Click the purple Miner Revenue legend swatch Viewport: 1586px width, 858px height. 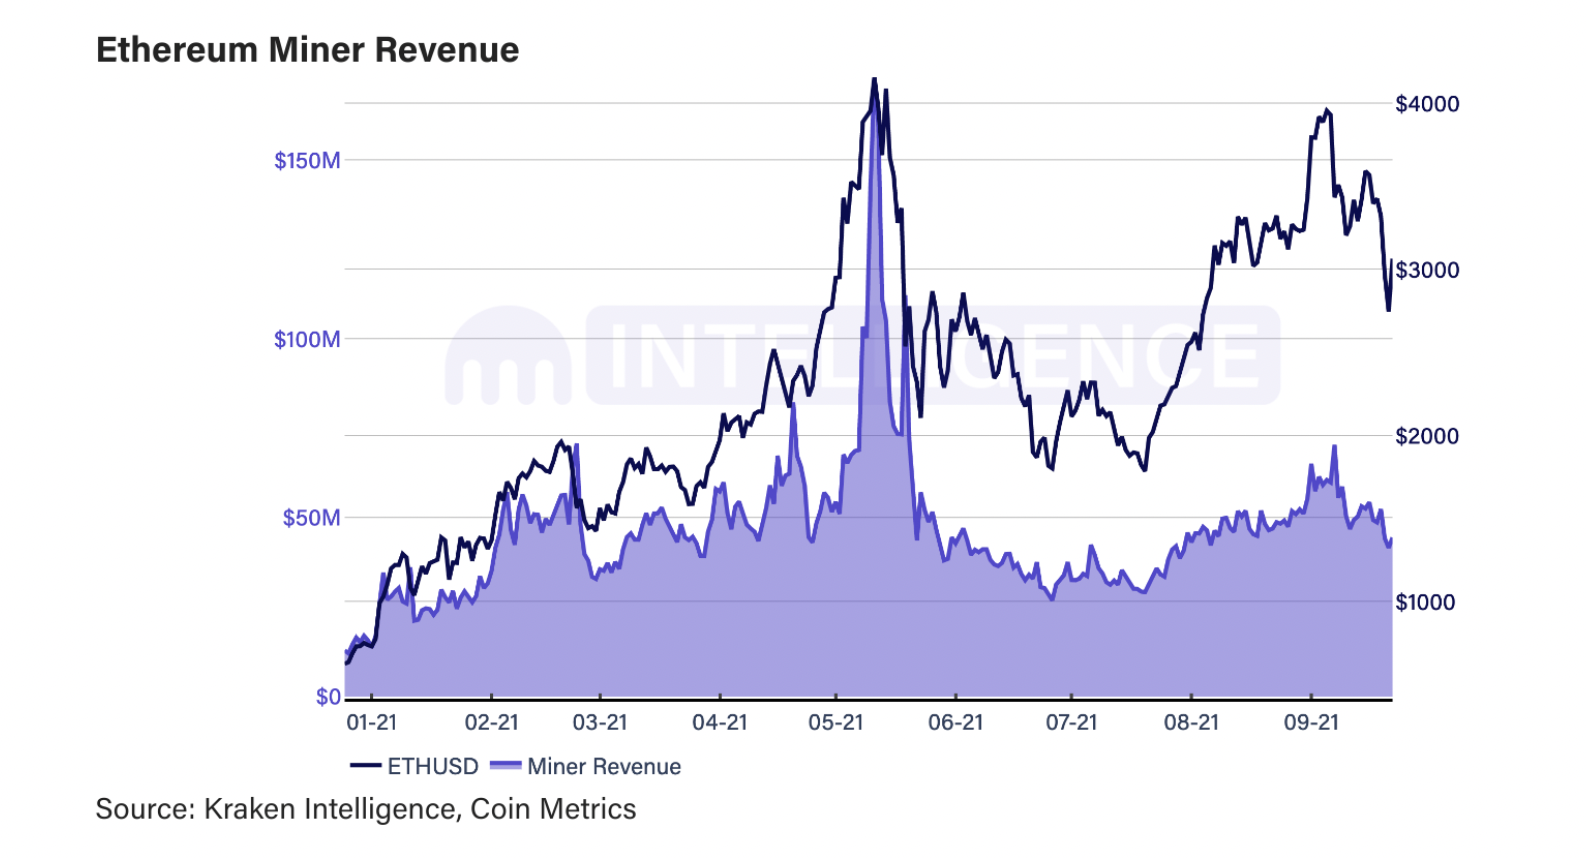[x=506, y=766]
